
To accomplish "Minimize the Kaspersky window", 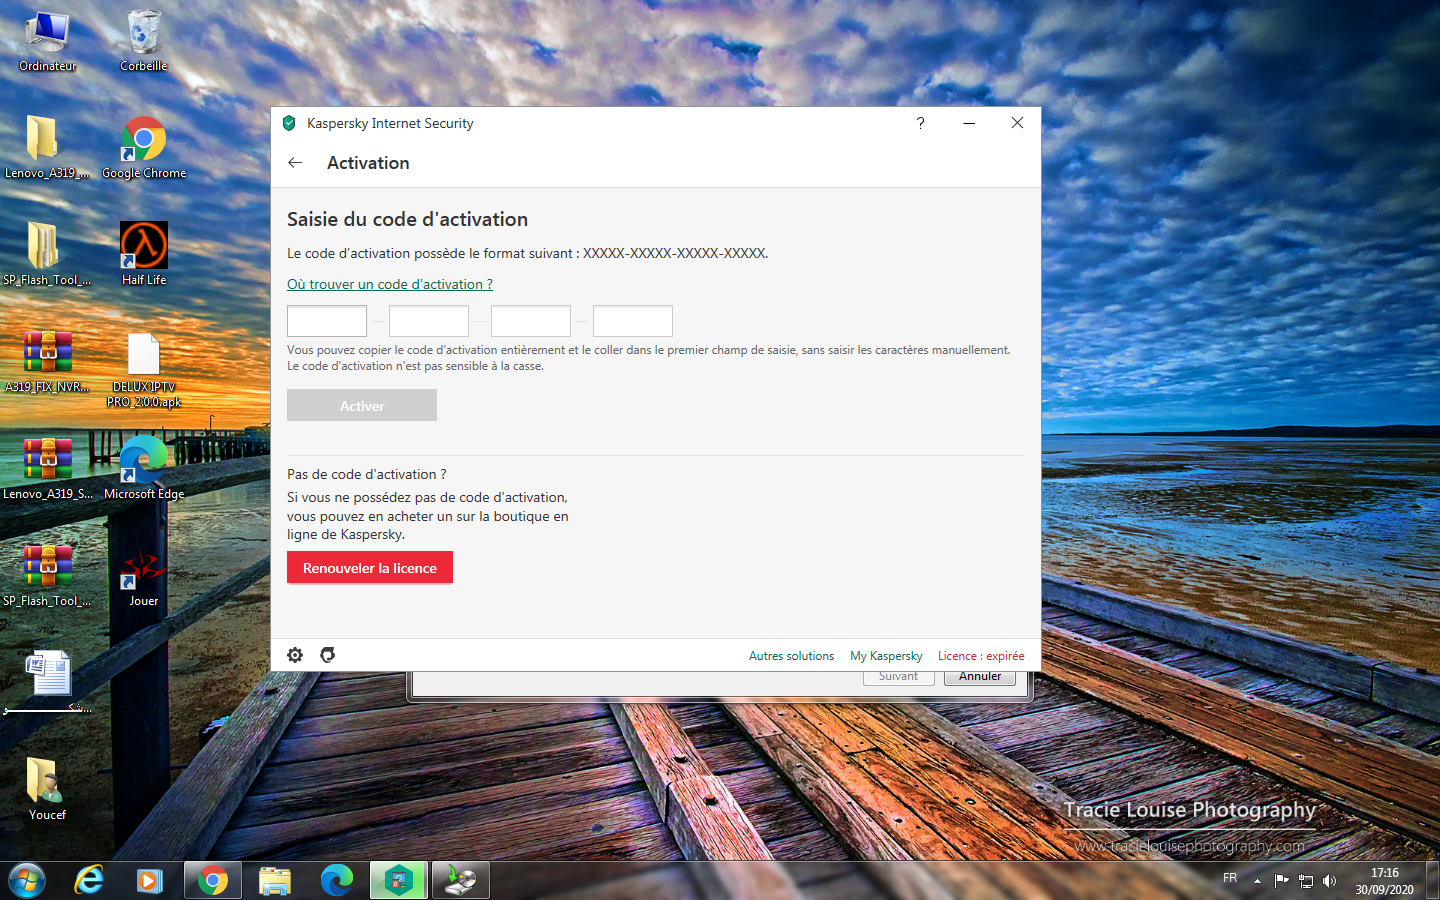I will pyautogui.click(x=969, y=123).
